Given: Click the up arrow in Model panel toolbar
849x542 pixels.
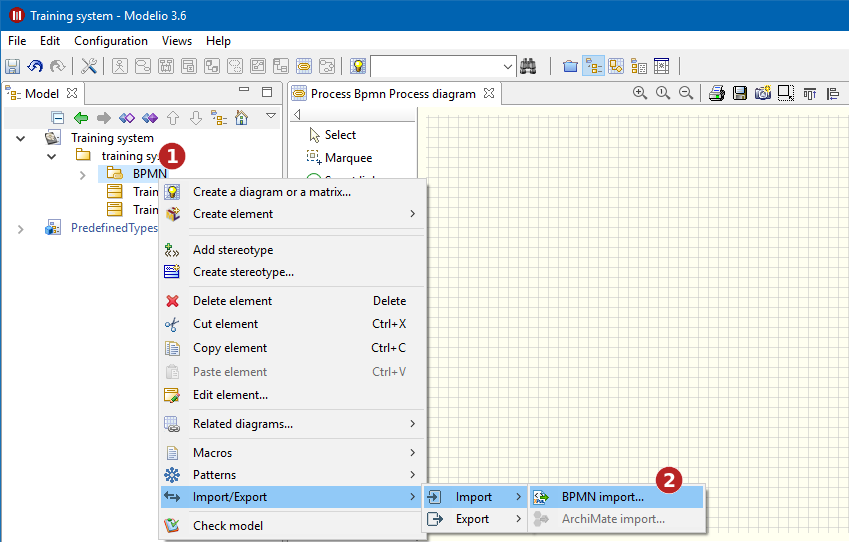Looking at the screenshot, I should point(173,117).
